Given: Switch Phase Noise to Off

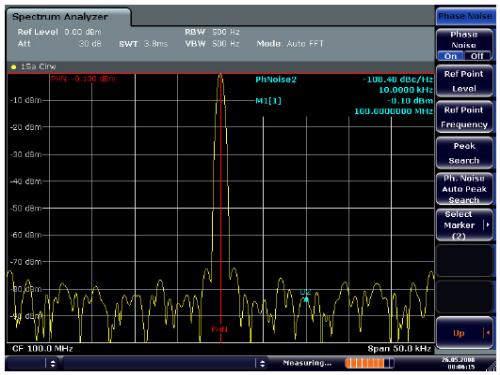Looking at the screenshot, I should point(477,56).
